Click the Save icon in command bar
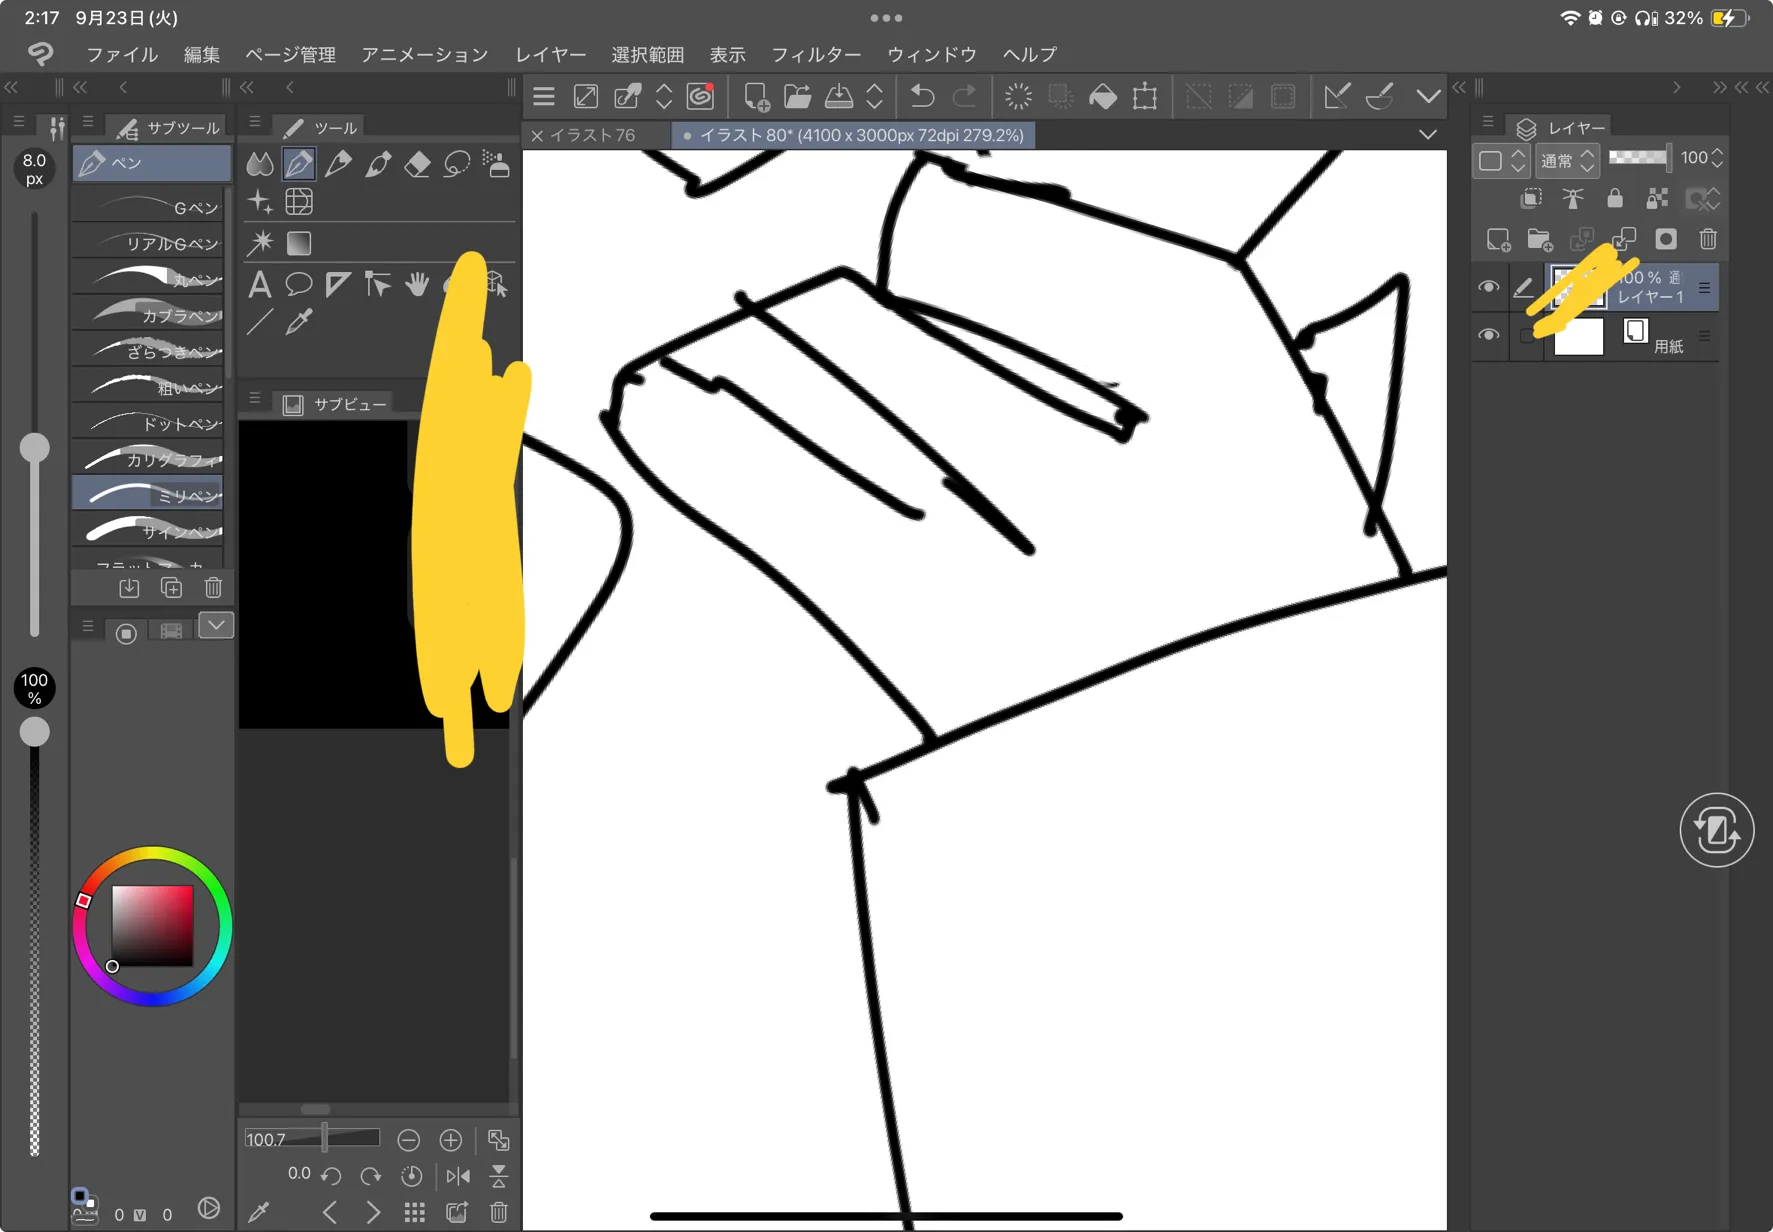 [x=839, y=96]
